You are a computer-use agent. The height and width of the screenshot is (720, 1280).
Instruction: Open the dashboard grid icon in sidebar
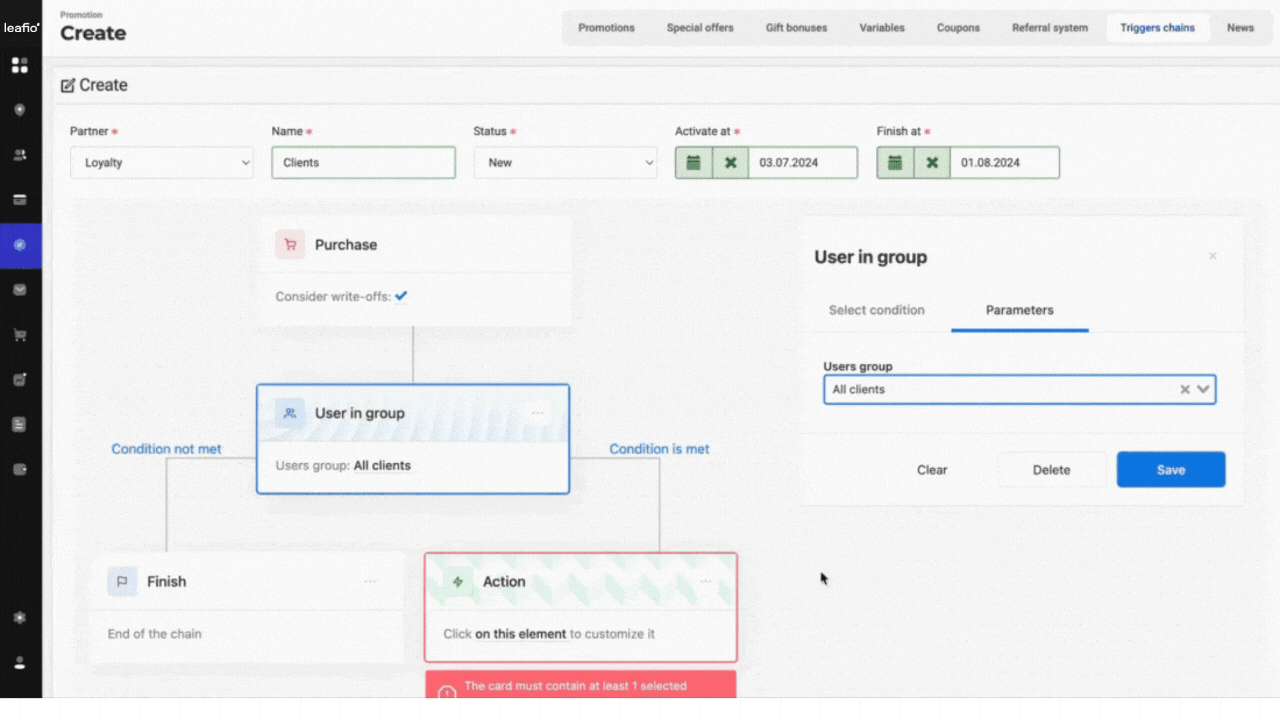[x=19, y=66]
